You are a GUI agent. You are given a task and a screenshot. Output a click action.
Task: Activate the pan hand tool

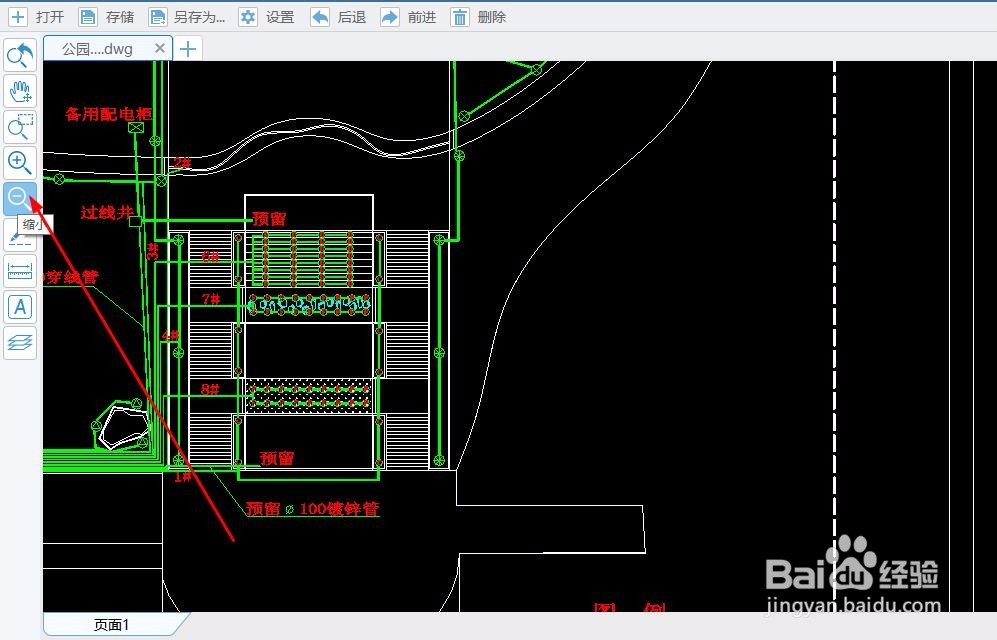pos(20,91)
